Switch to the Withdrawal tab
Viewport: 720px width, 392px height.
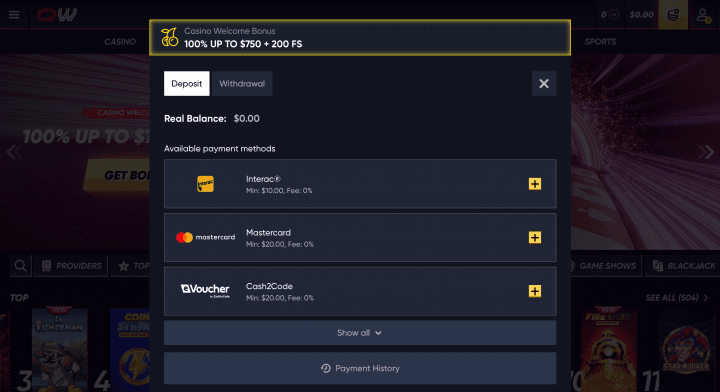(x=242, y=84)
